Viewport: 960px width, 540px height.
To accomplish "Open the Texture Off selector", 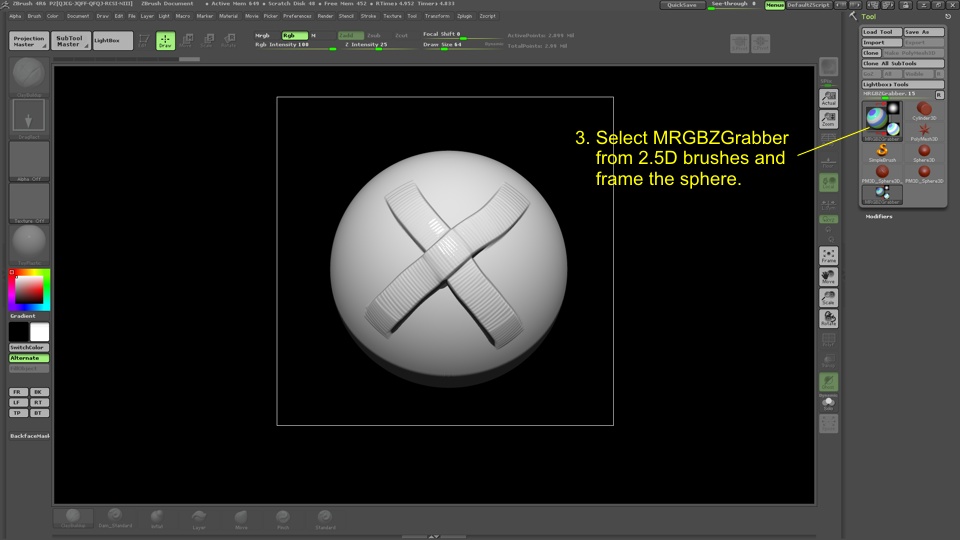I will pyautogui.click(x=29, y=203).
